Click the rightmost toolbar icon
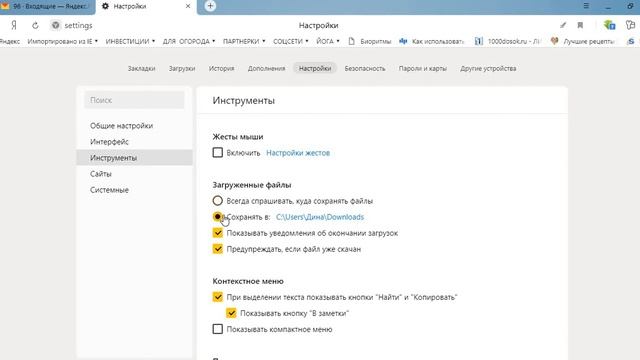The width and height of the screenshot is (640, 360). pos(630,25)
